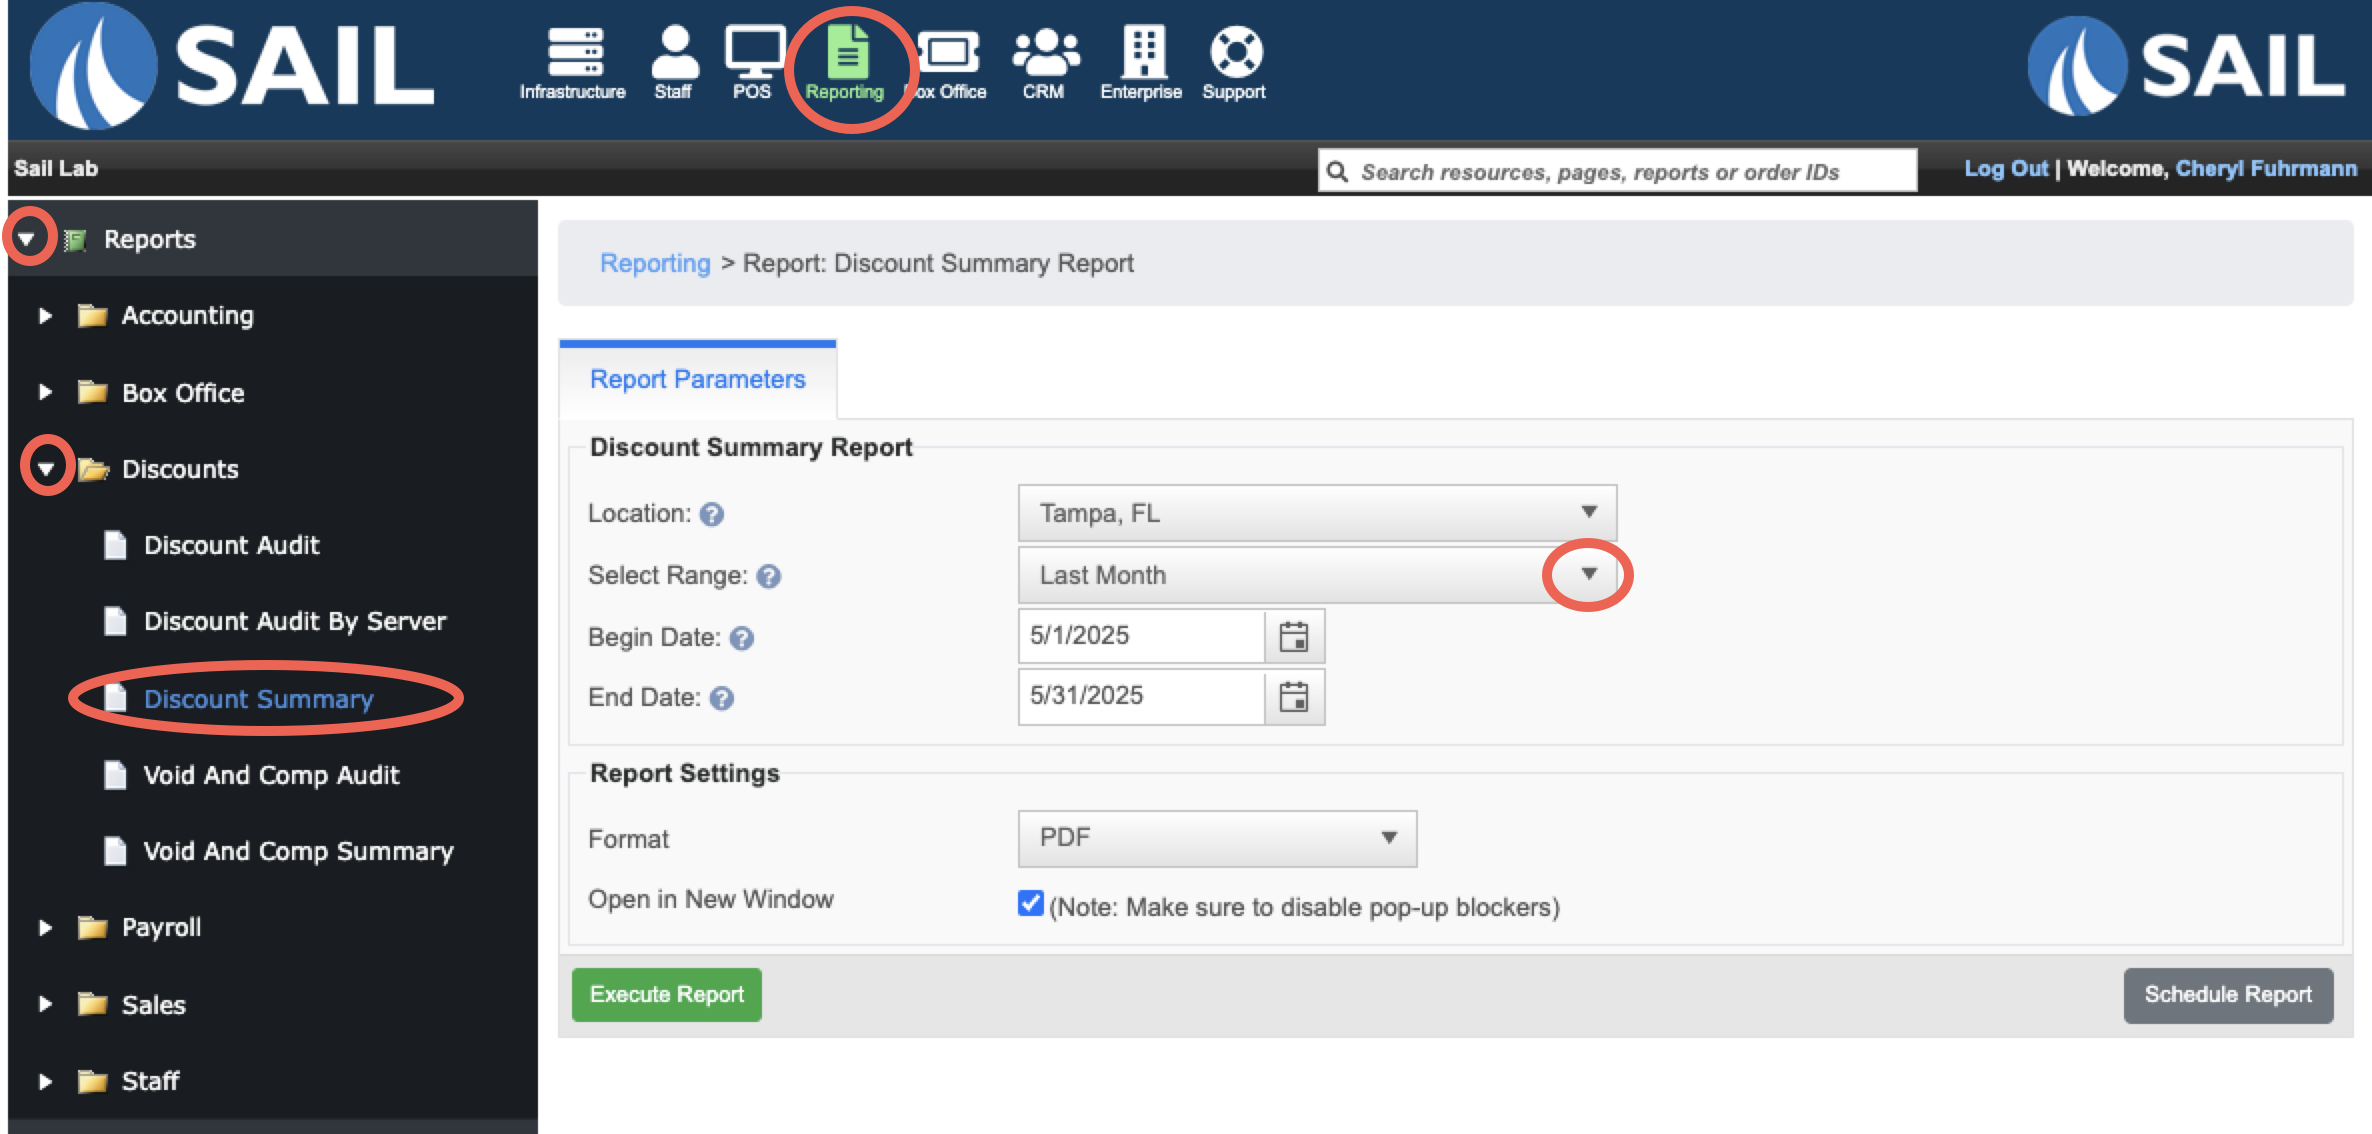Expand the Accounting folder

(45, 316)
